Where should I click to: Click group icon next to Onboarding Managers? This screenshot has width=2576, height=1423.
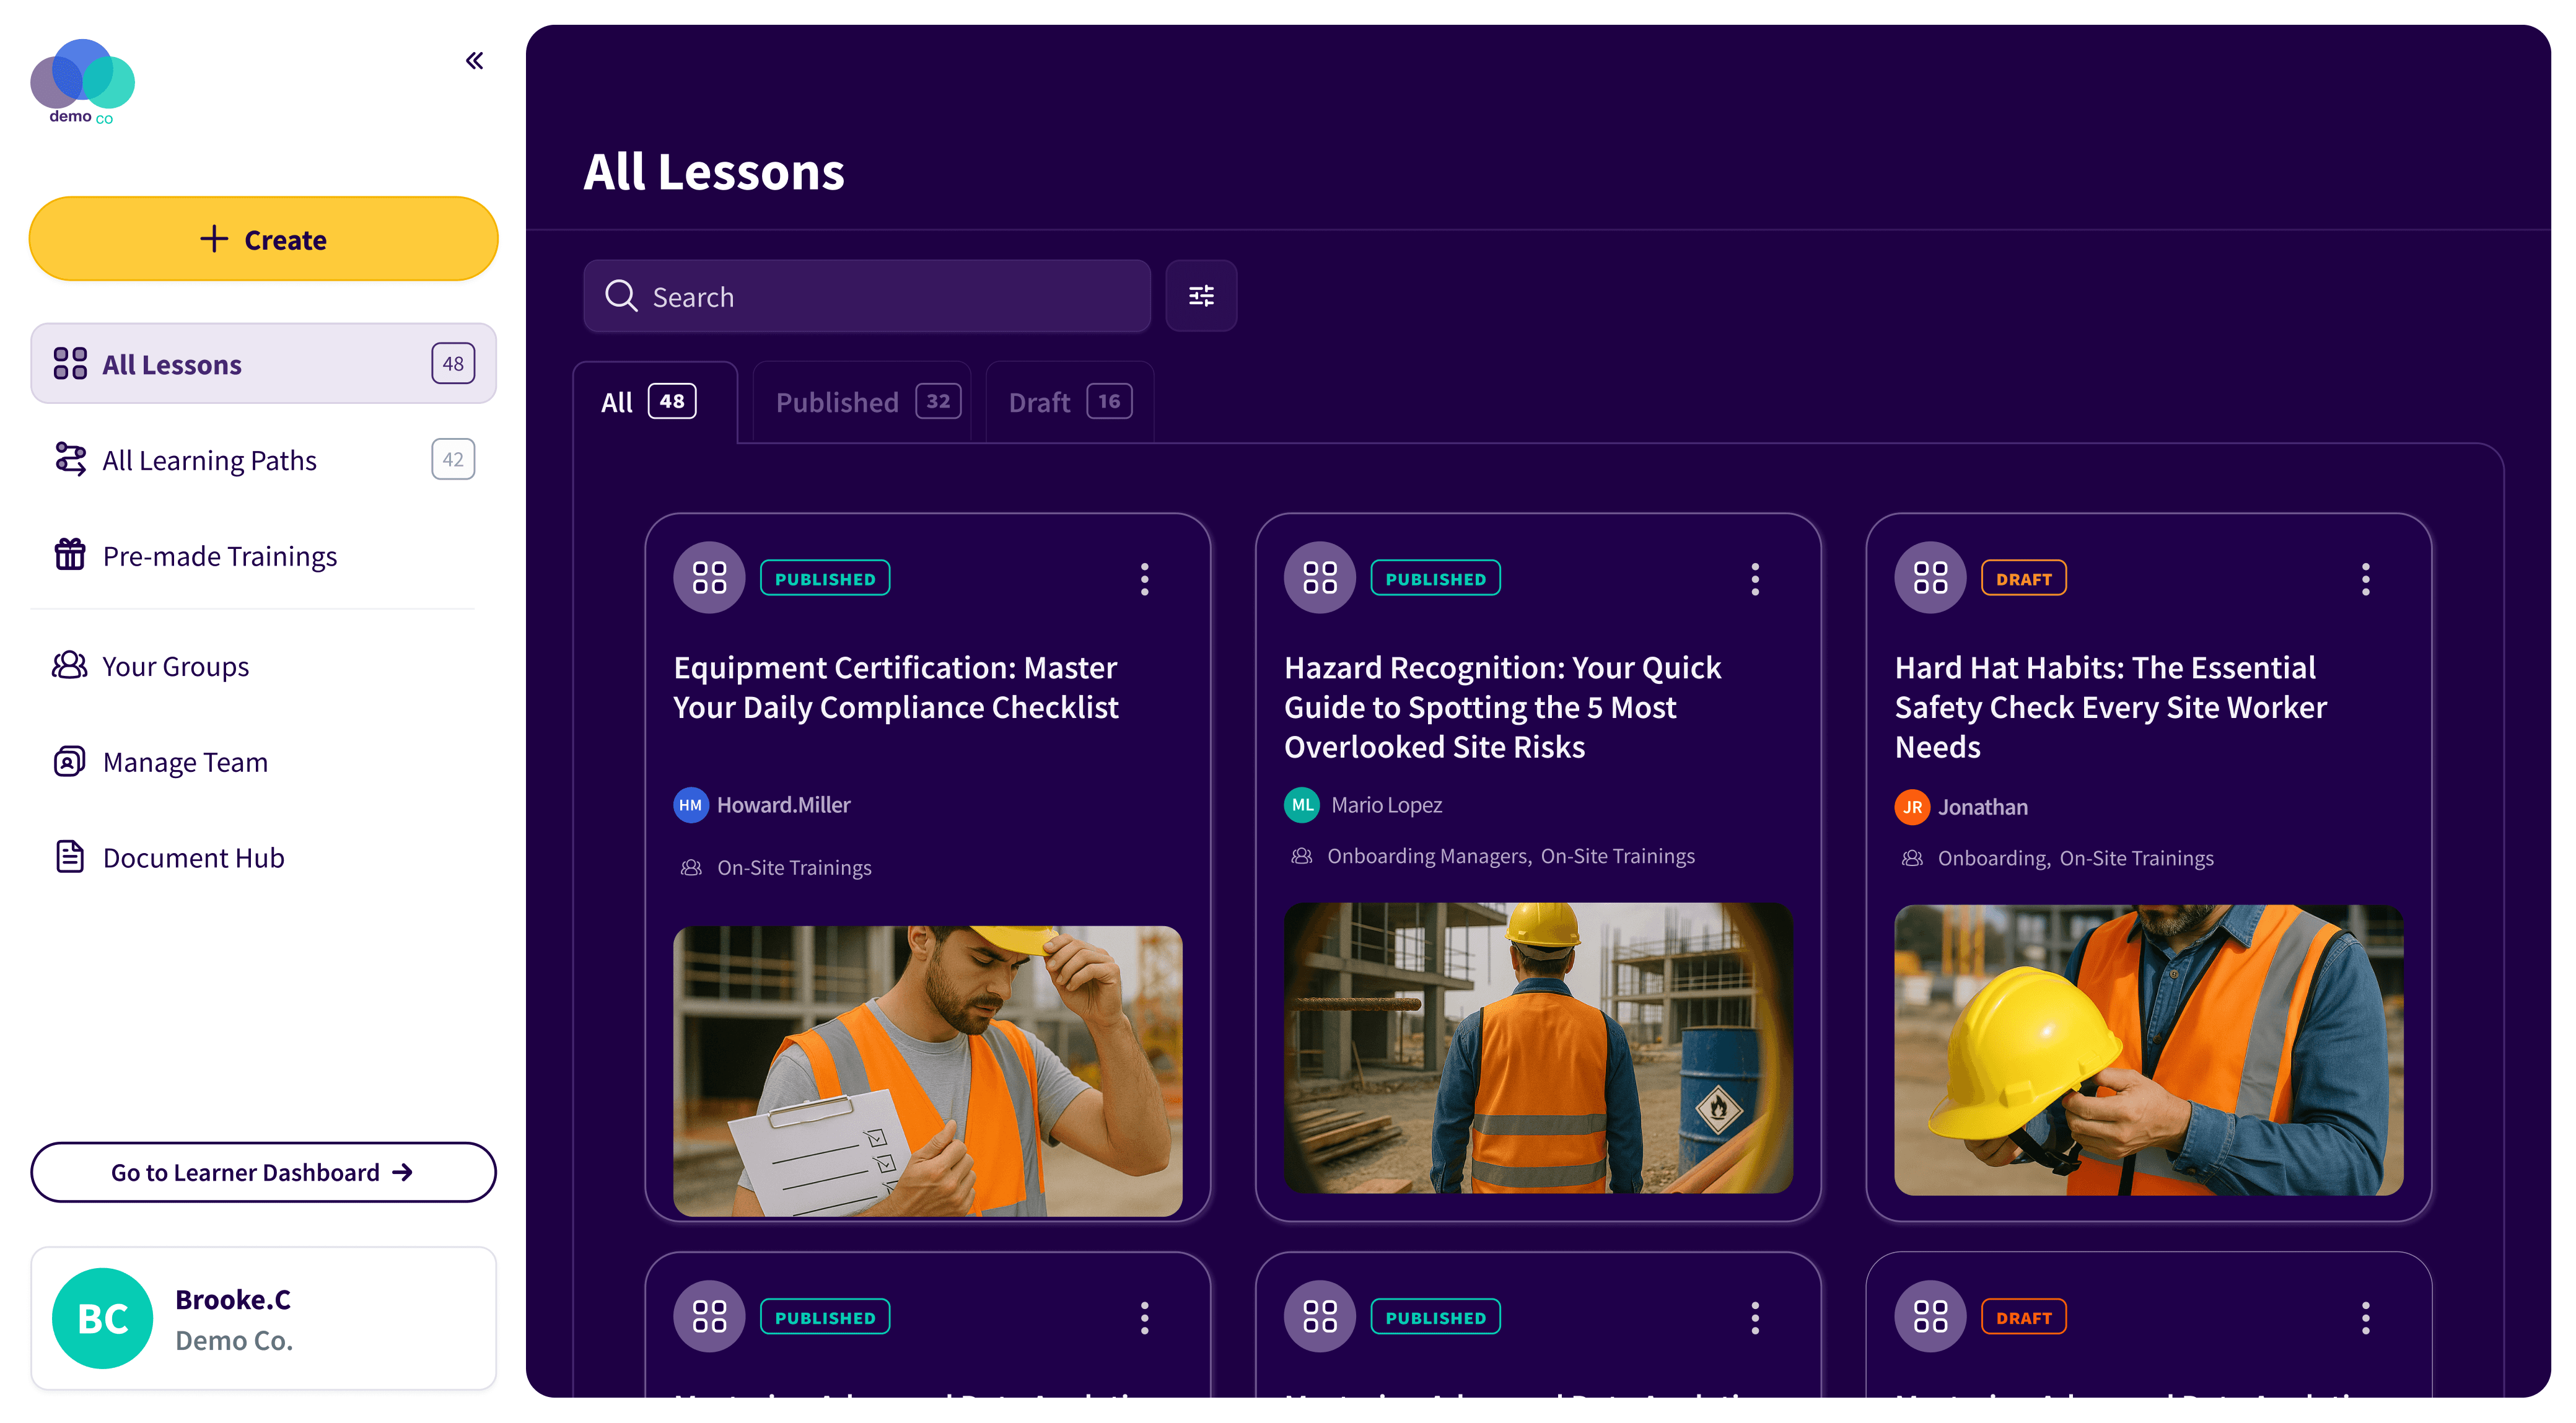[1302, 857]
